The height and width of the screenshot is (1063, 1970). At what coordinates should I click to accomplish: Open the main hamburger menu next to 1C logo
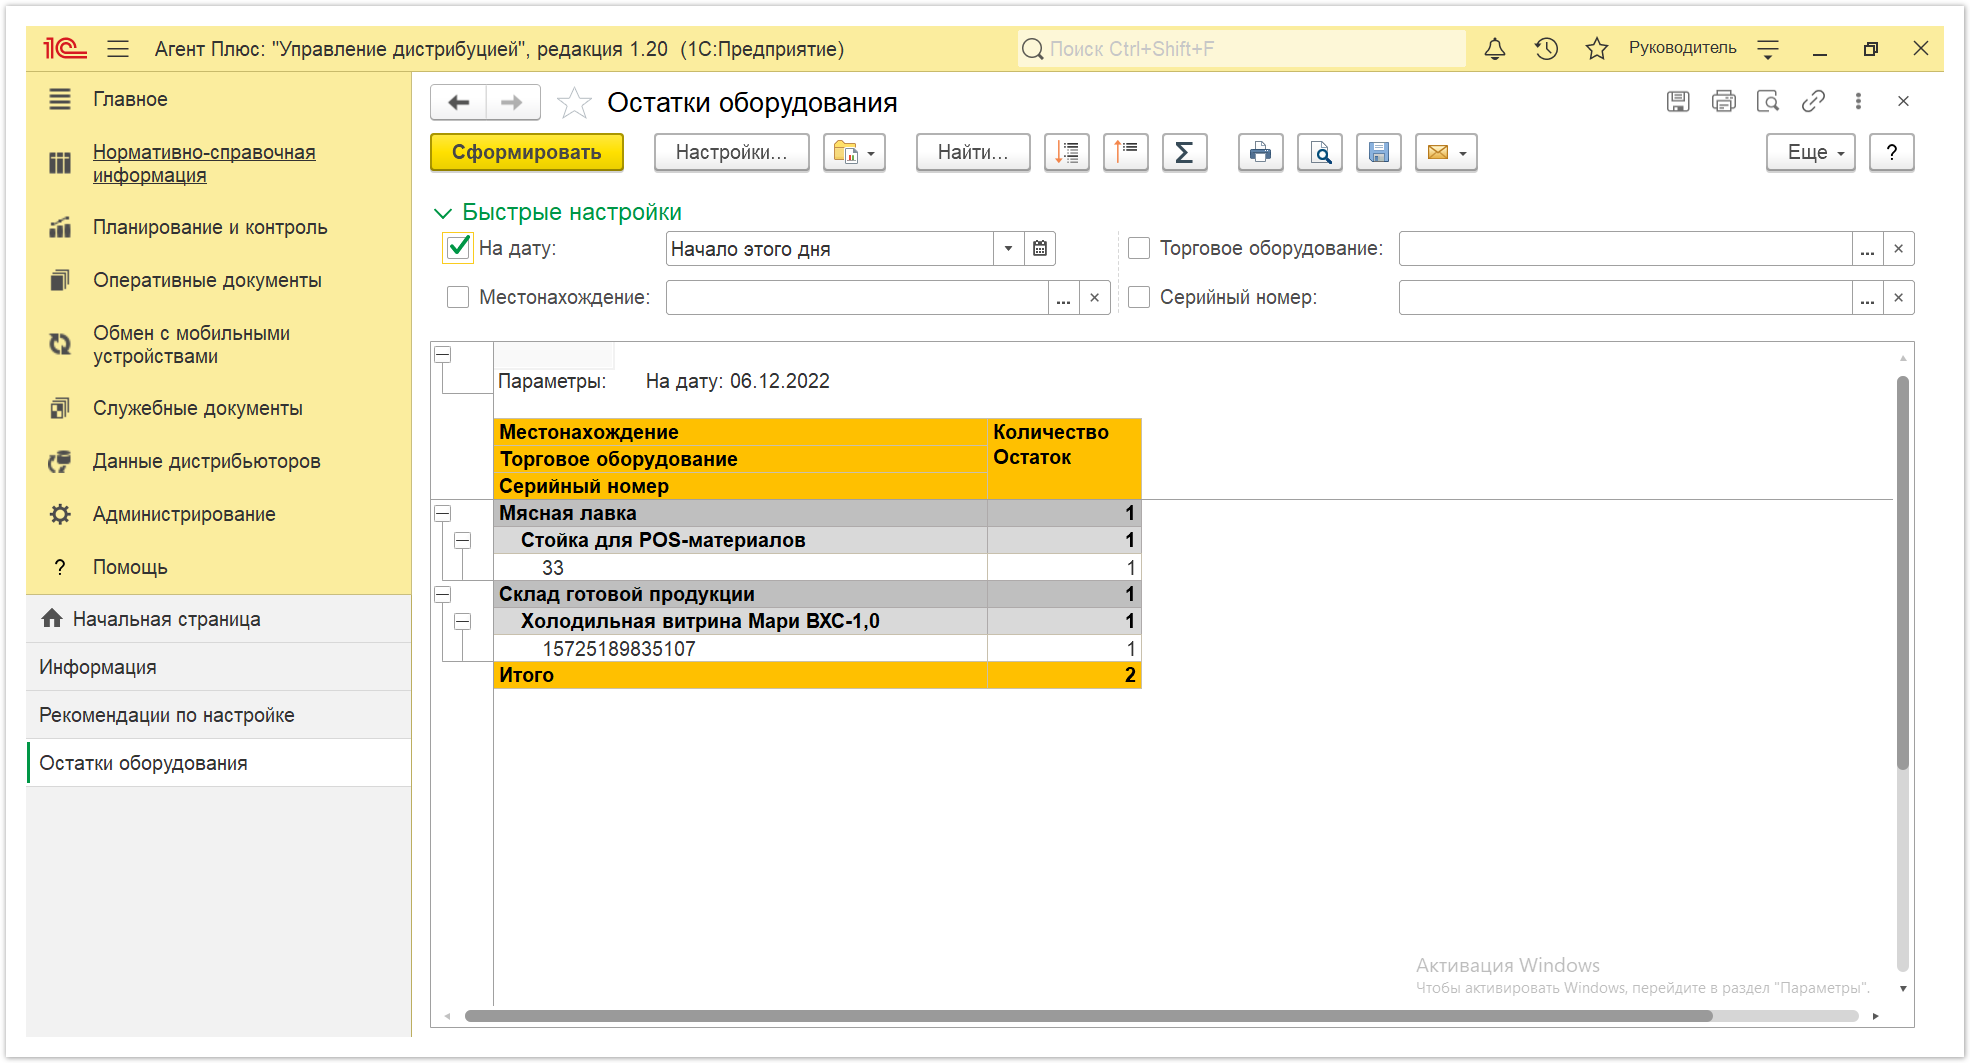click(118, 48)
